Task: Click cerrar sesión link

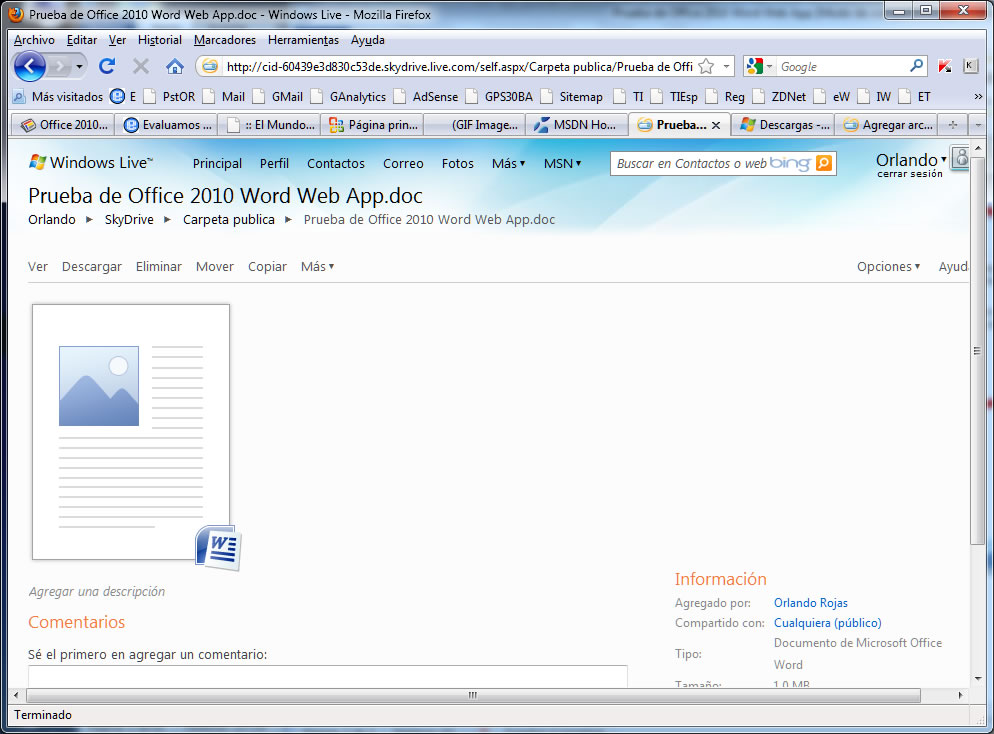Action: tap(910, 174)
